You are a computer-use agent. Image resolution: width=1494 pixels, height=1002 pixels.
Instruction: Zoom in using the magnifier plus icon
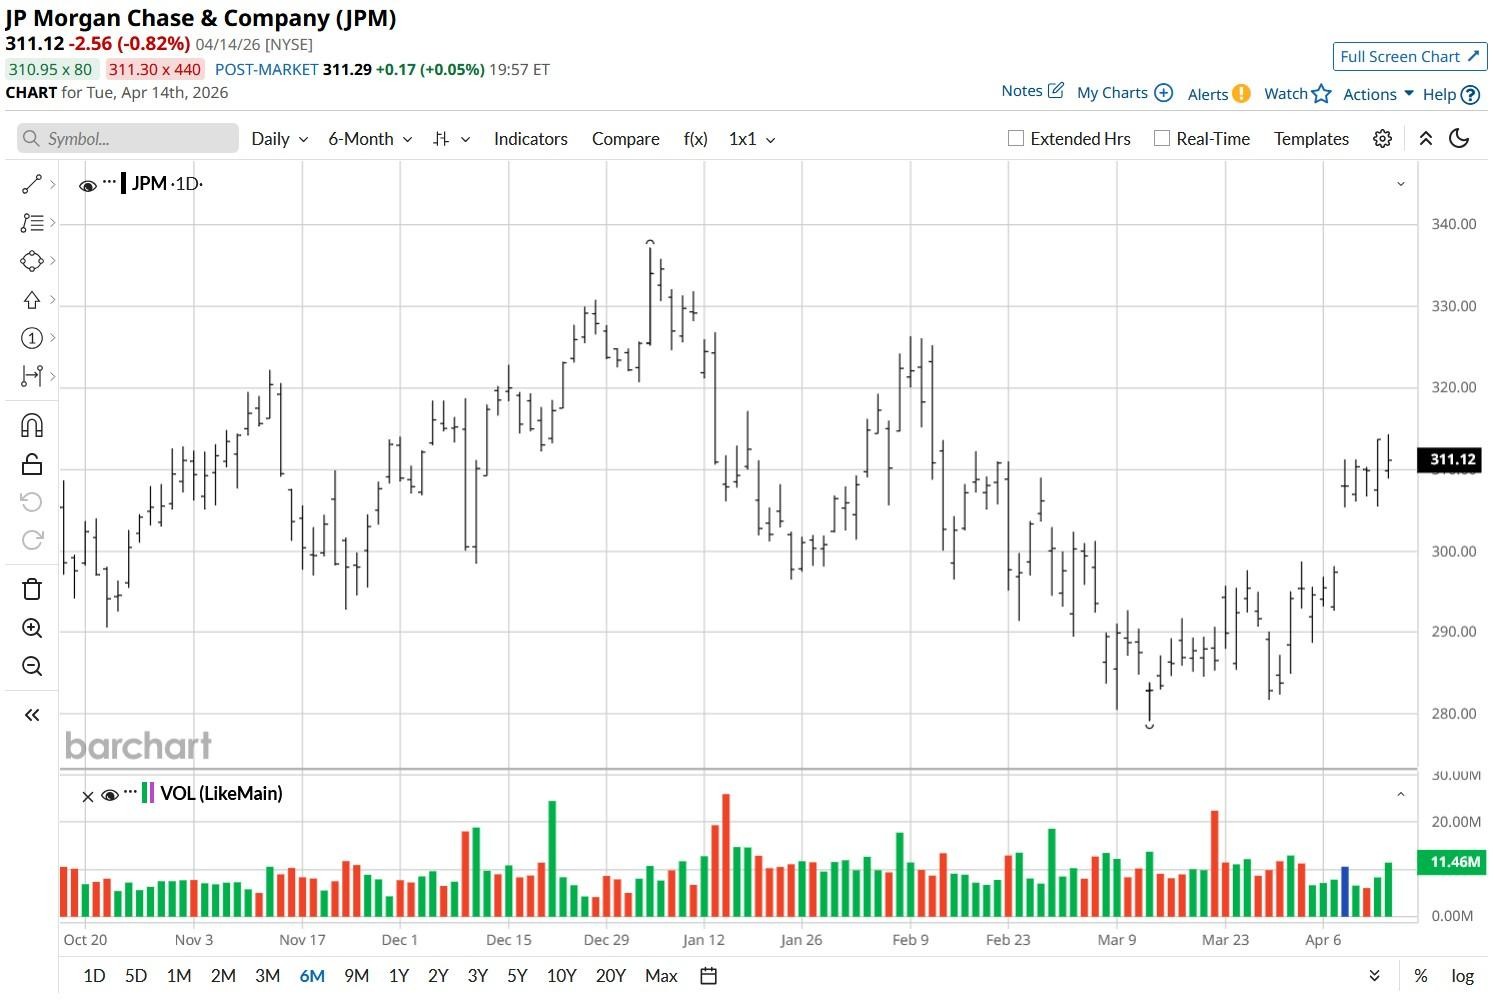32,628
